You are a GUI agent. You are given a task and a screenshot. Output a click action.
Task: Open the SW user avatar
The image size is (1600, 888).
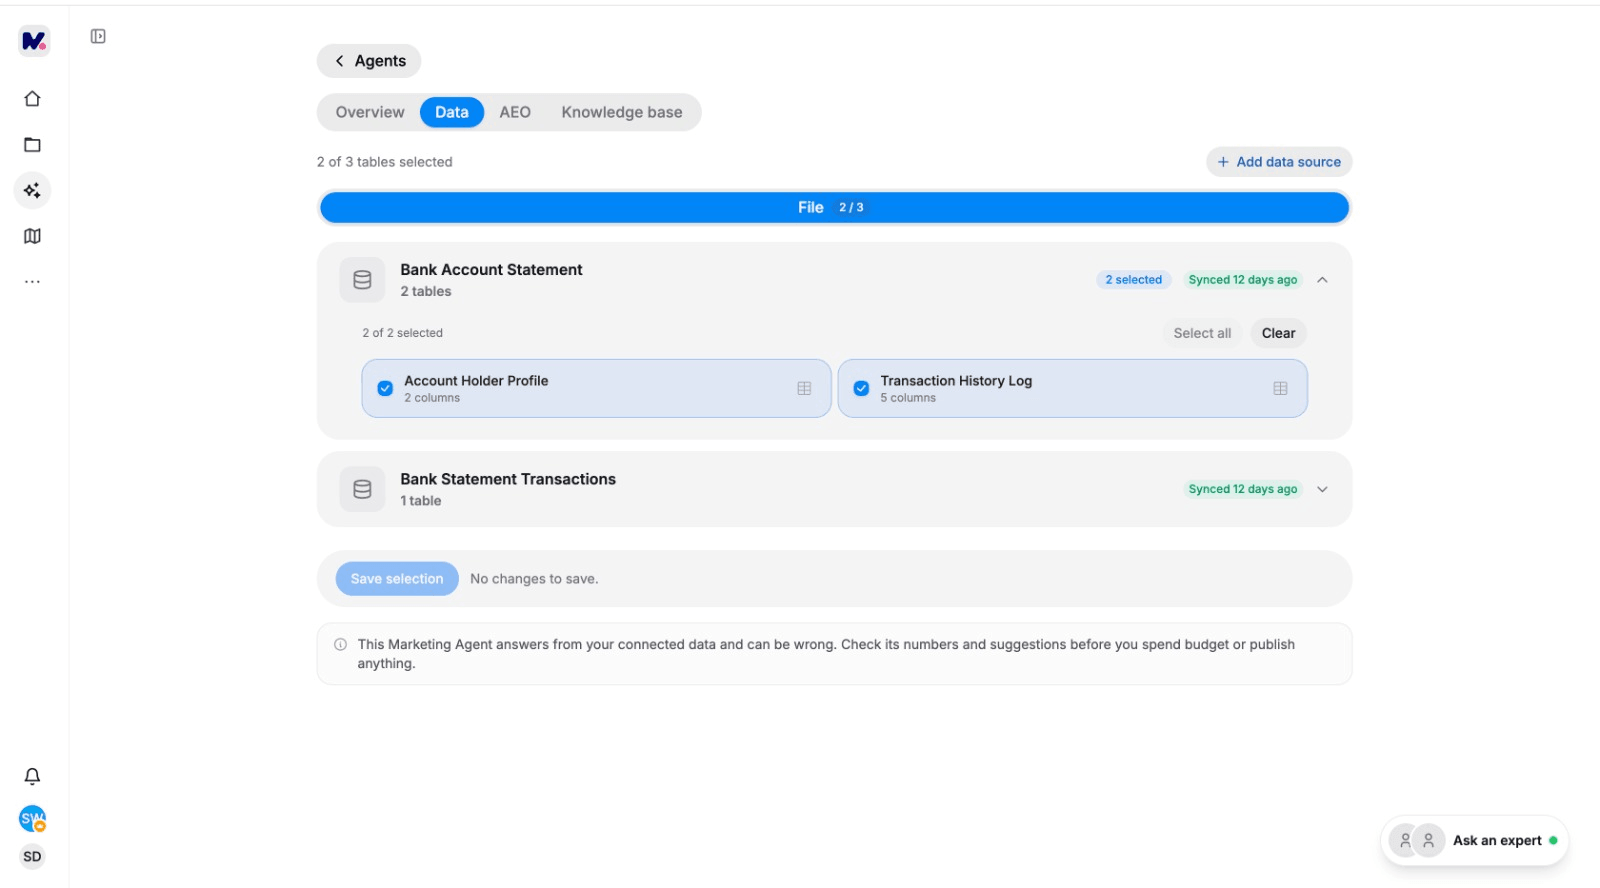pos(33,819)
